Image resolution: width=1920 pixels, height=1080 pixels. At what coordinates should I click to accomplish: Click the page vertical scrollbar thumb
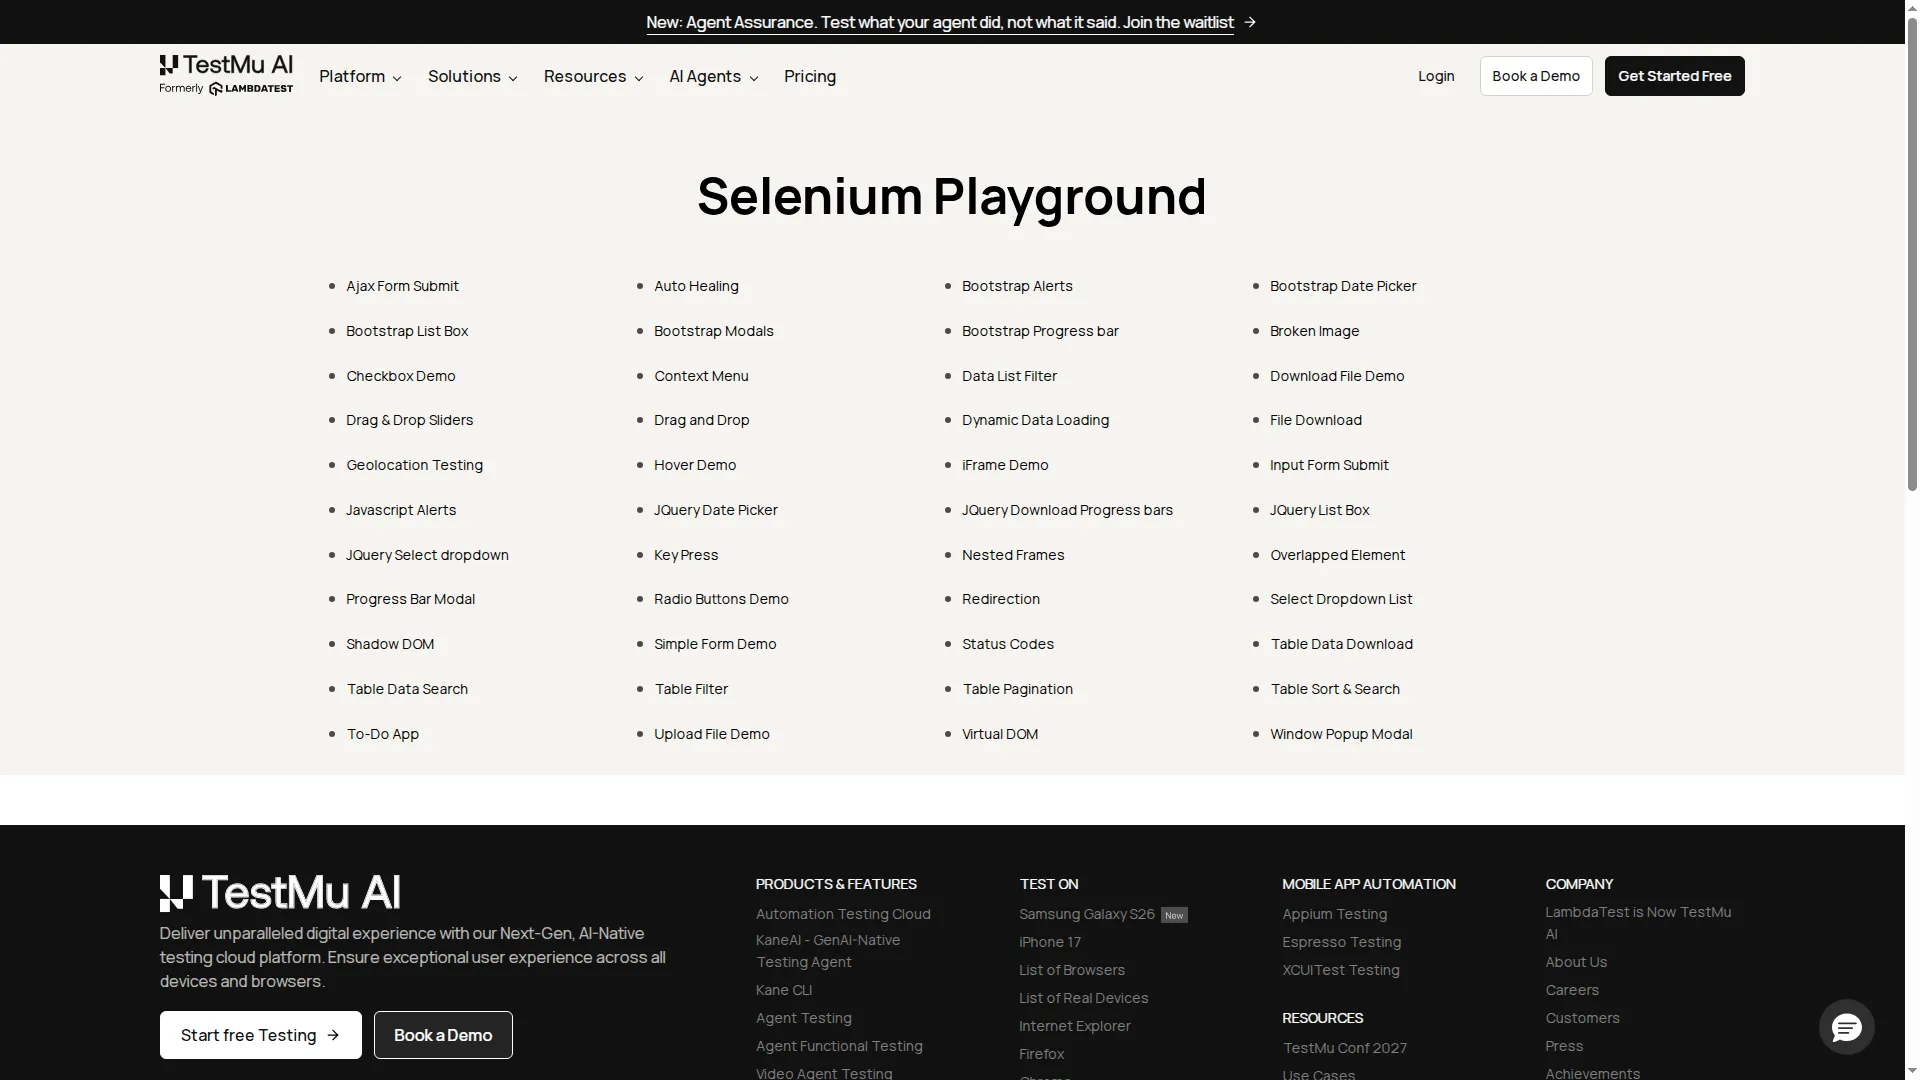[x=1912, y=252]
